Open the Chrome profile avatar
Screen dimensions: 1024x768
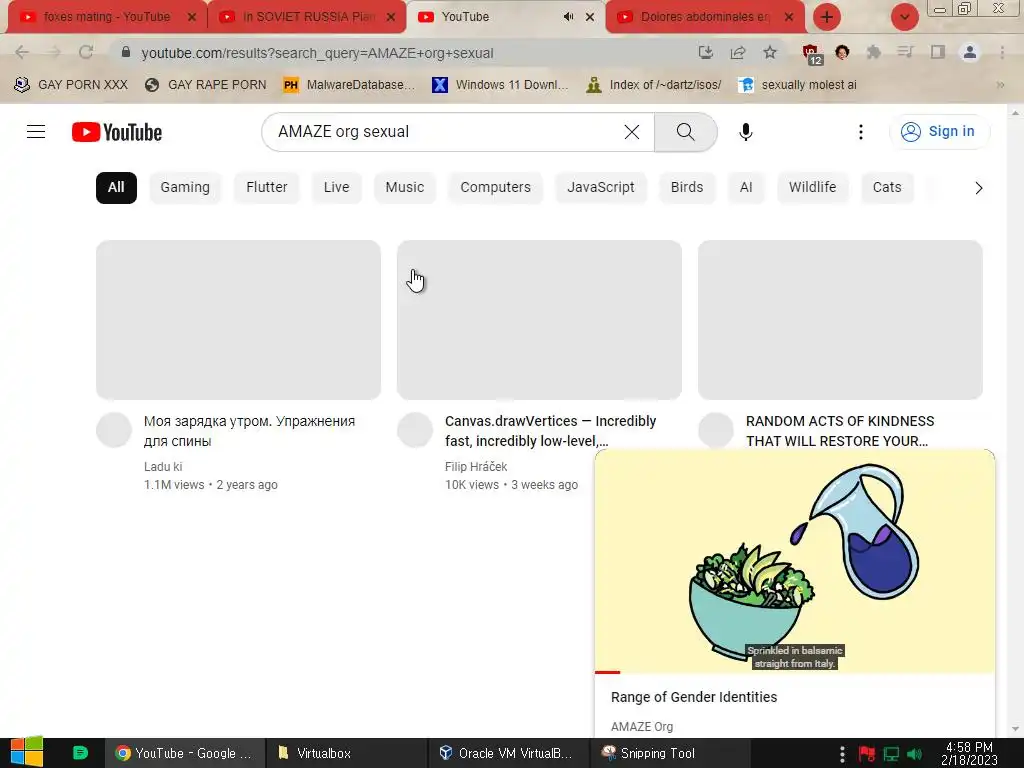pyautogui.click(x=970, y=52)
